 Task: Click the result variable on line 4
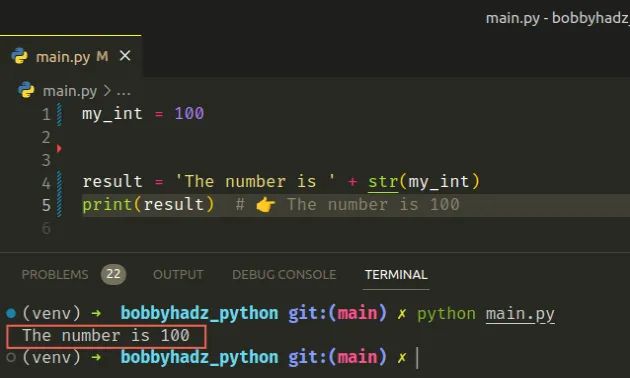click(112, 182)
